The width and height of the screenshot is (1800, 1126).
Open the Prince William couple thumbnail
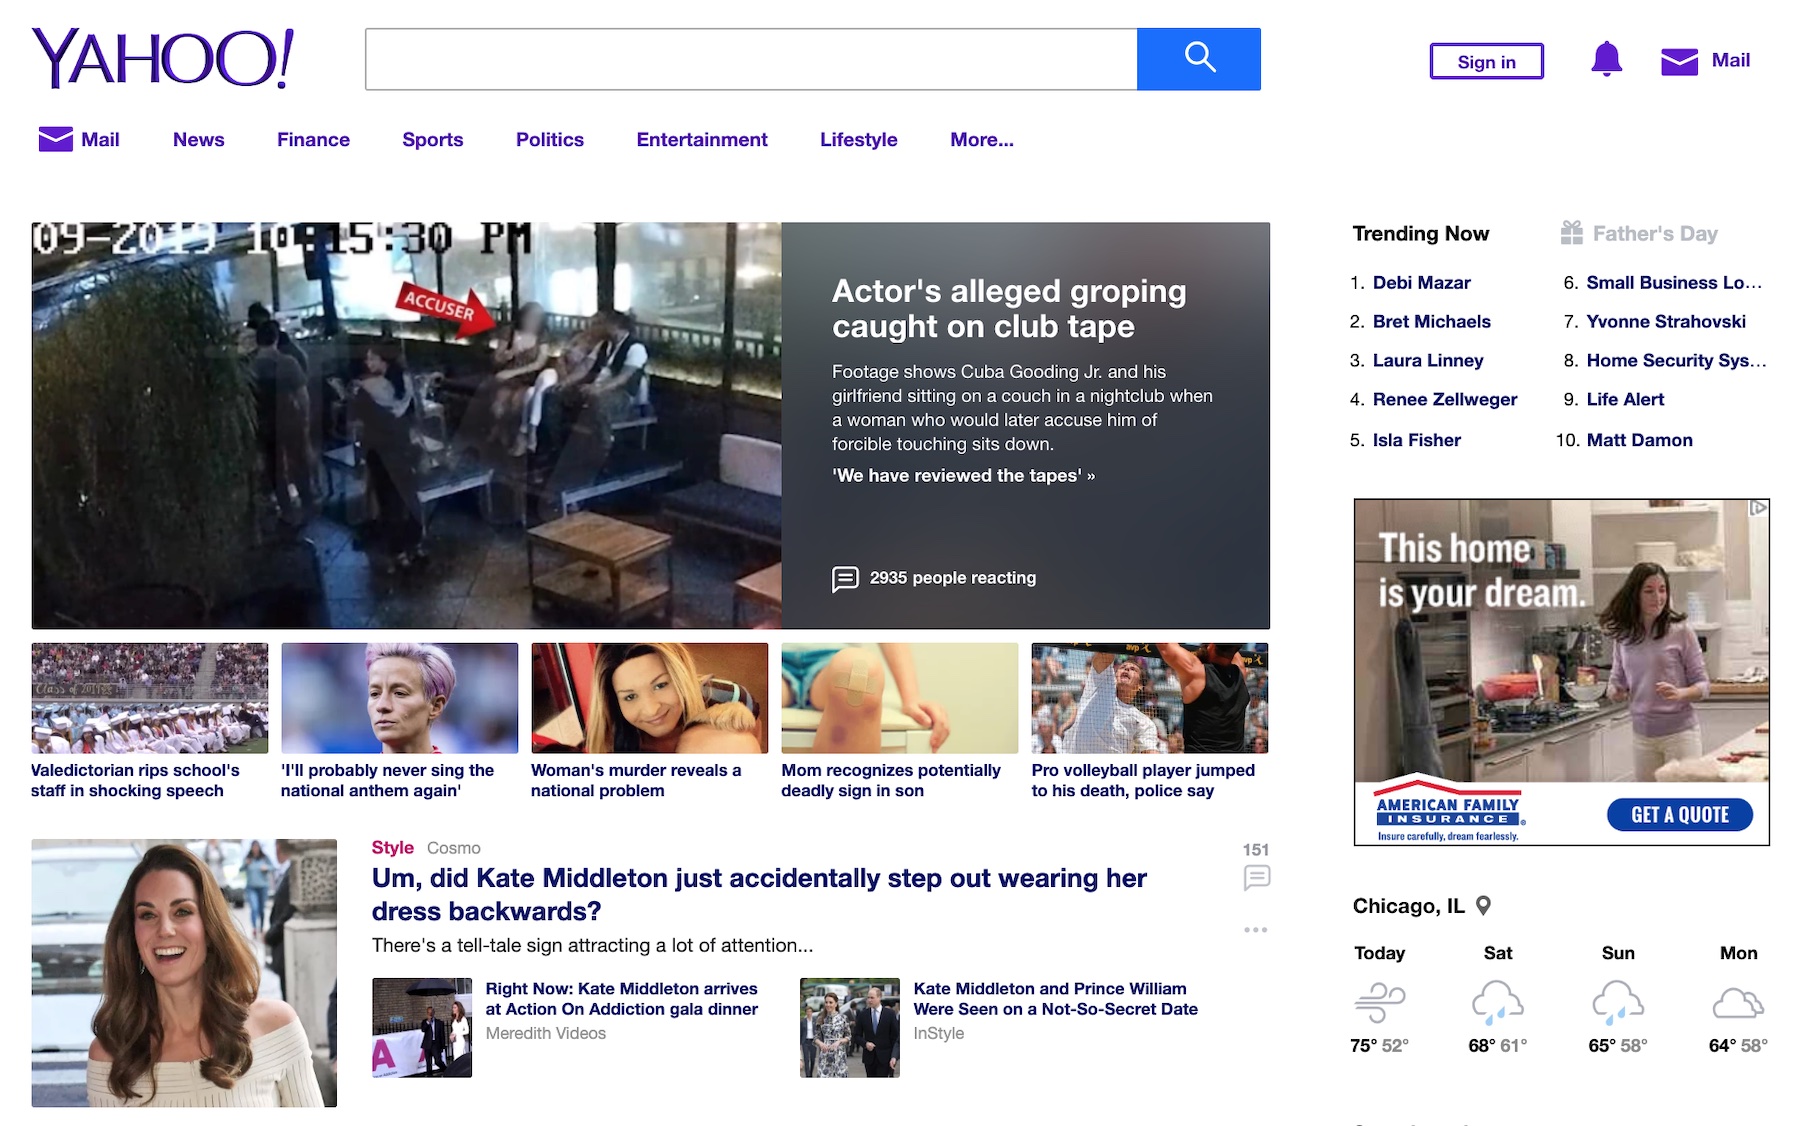coord(850,1028)
